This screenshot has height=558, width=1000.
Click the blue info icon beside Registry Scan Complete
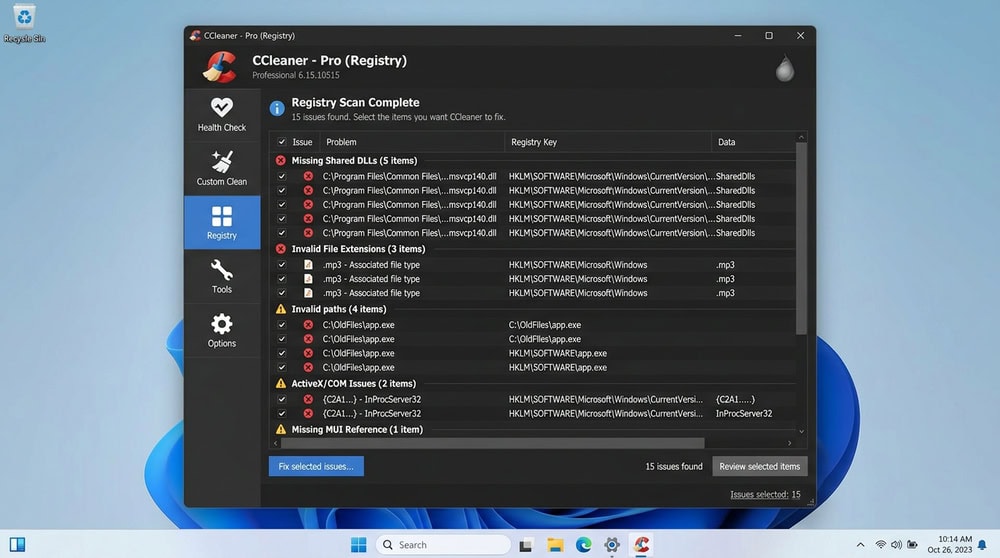[x=277, y=108]
